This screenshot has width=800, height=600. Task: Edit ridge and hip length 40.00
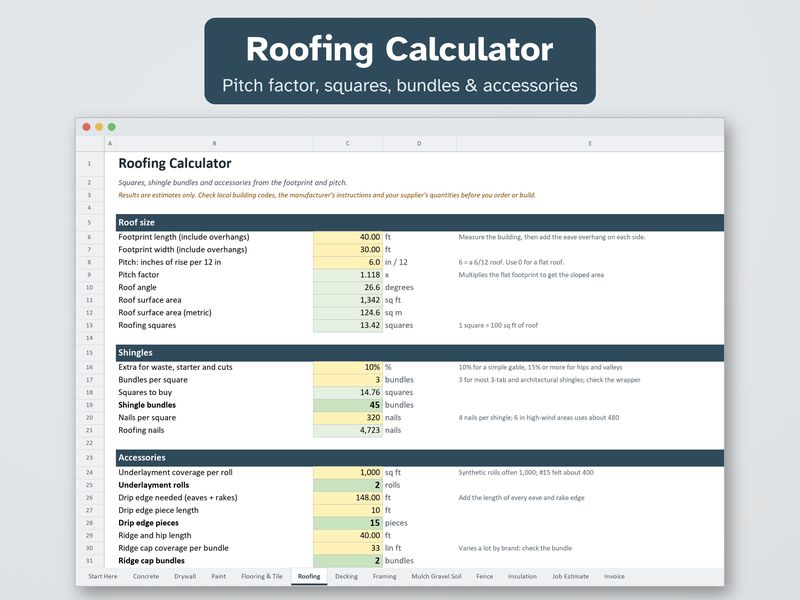click(347, 535)
